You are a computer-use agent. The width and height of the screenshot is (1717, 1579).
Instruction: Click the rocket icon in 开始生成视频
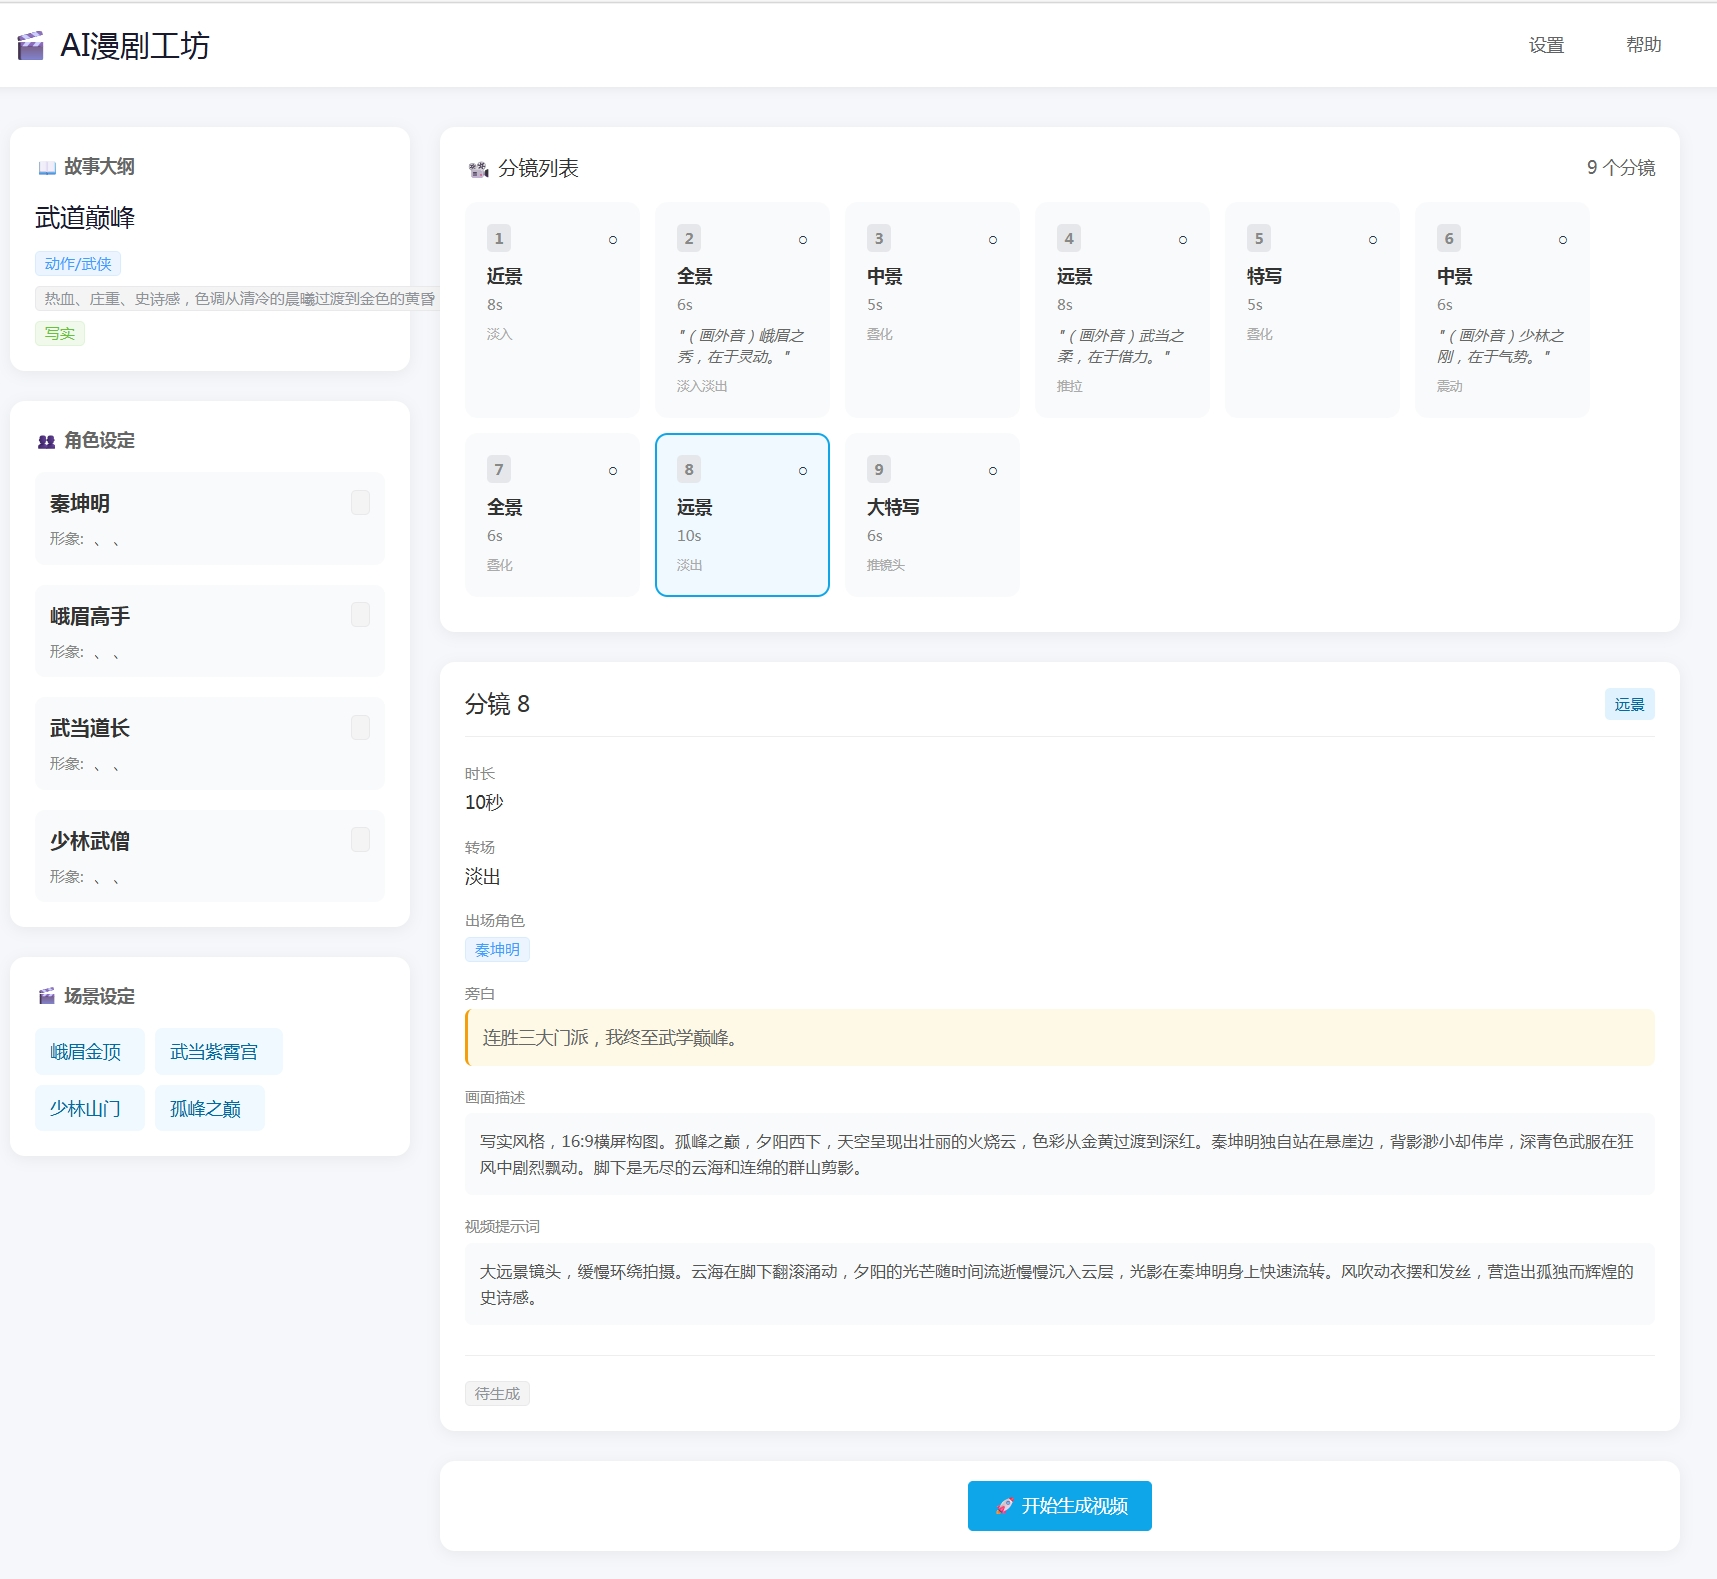point(1004,1506)
